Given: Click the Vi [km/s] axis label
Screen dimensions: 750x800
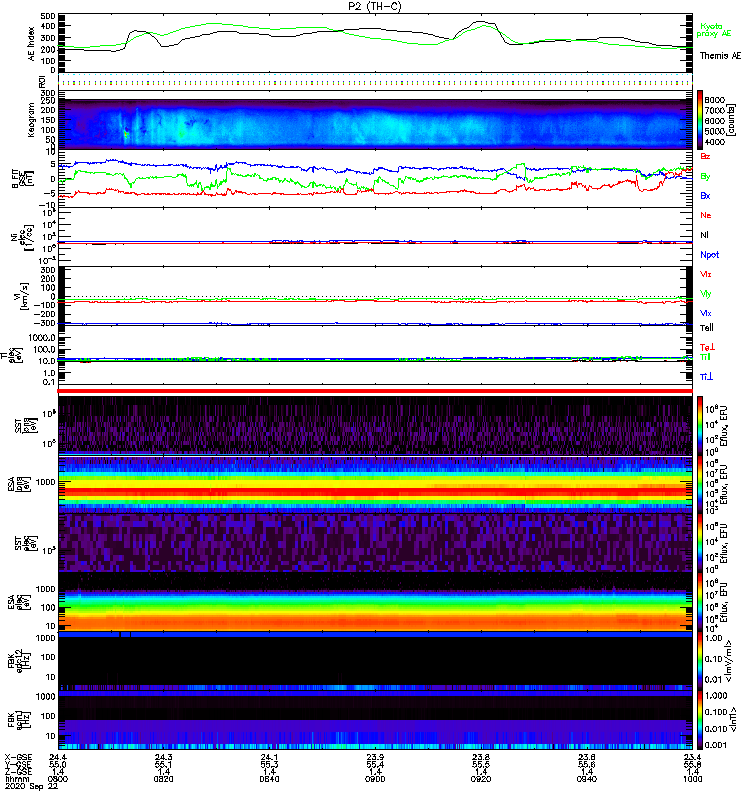Looking at the screenshot, I should [24, 296].
